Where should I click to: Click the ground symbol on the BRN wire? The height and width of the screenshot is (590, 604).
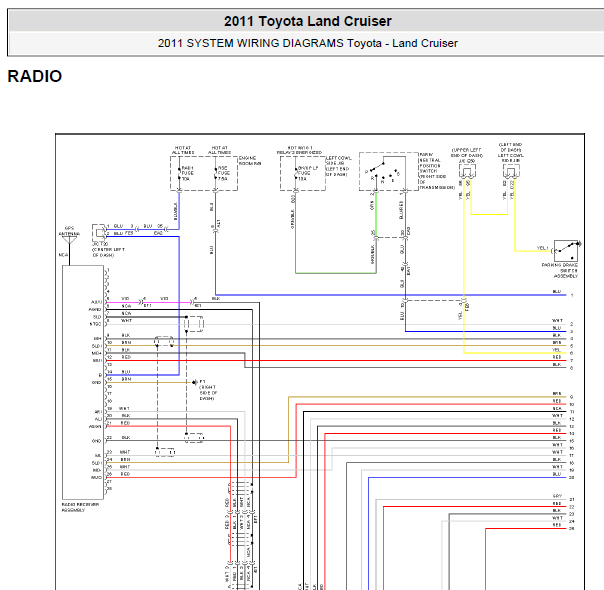coord(194,382)
